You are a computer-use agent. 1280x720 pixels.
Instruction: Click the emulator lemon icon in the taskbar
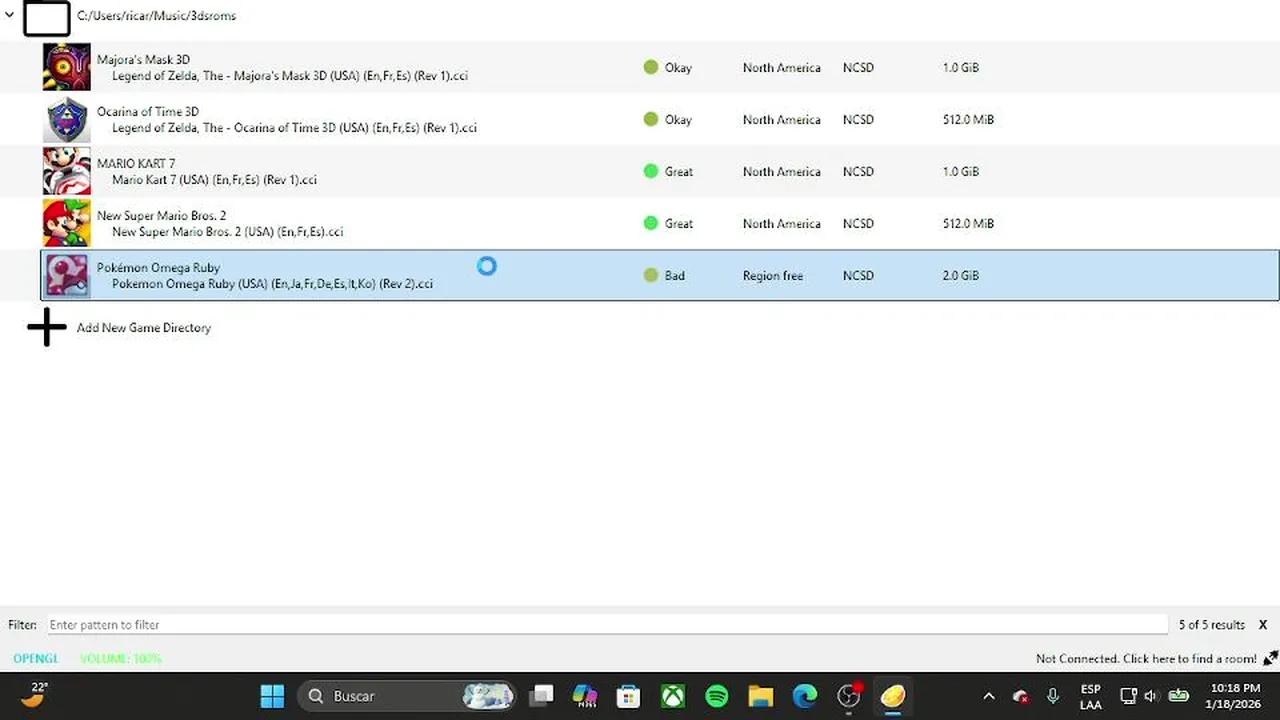pos(892,696)
